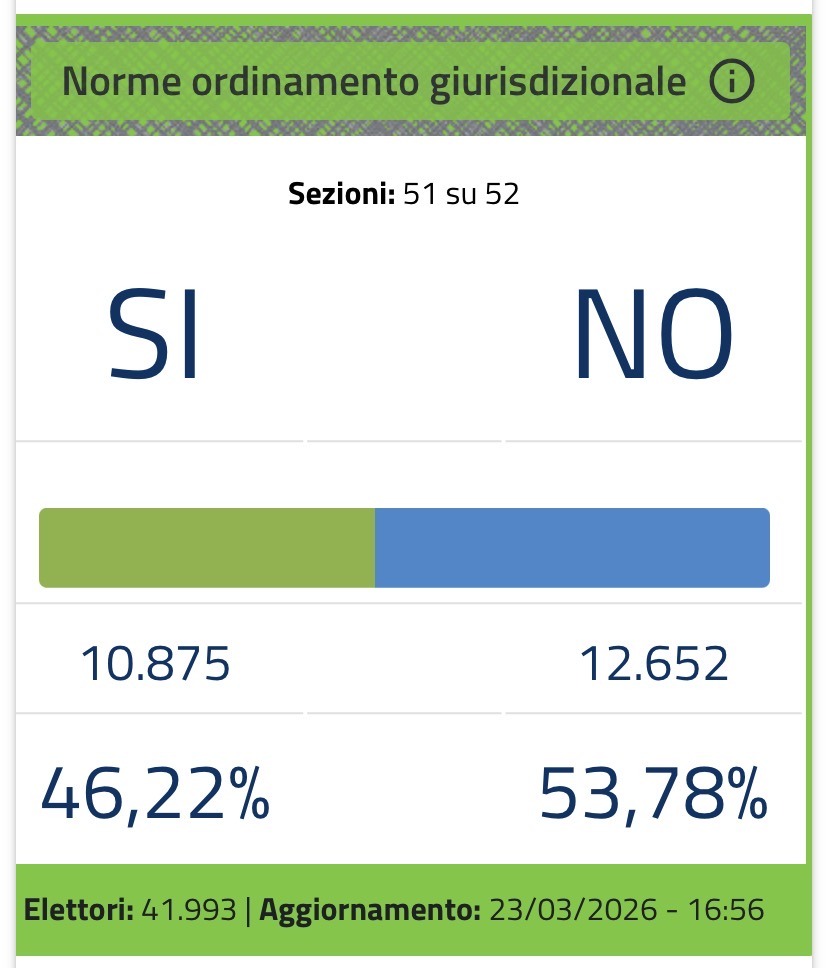828x968 pixels.
Task: Click the voters number 41.993
Action: (x=188, y=911)
